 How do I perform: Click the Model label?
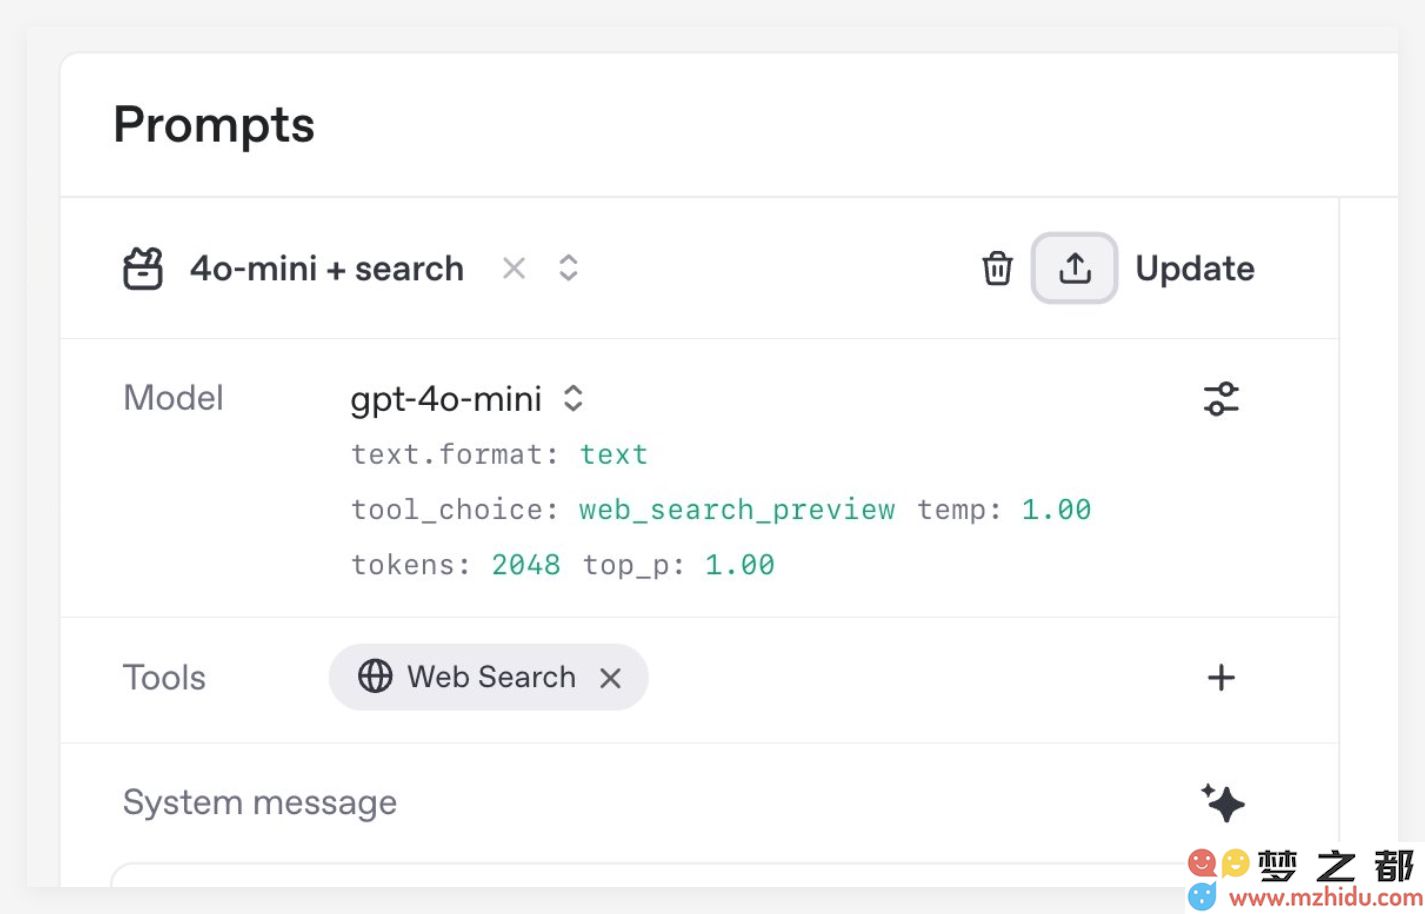(x=173, y=397)
